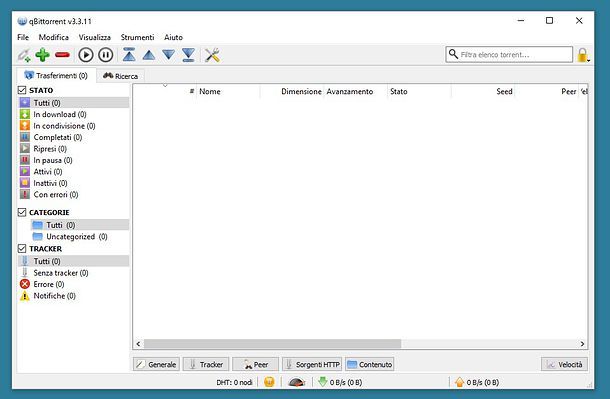This screenshot has height=399, width=610.
Task: Filter by Attivi (0)
Action: tap(74, 172)
